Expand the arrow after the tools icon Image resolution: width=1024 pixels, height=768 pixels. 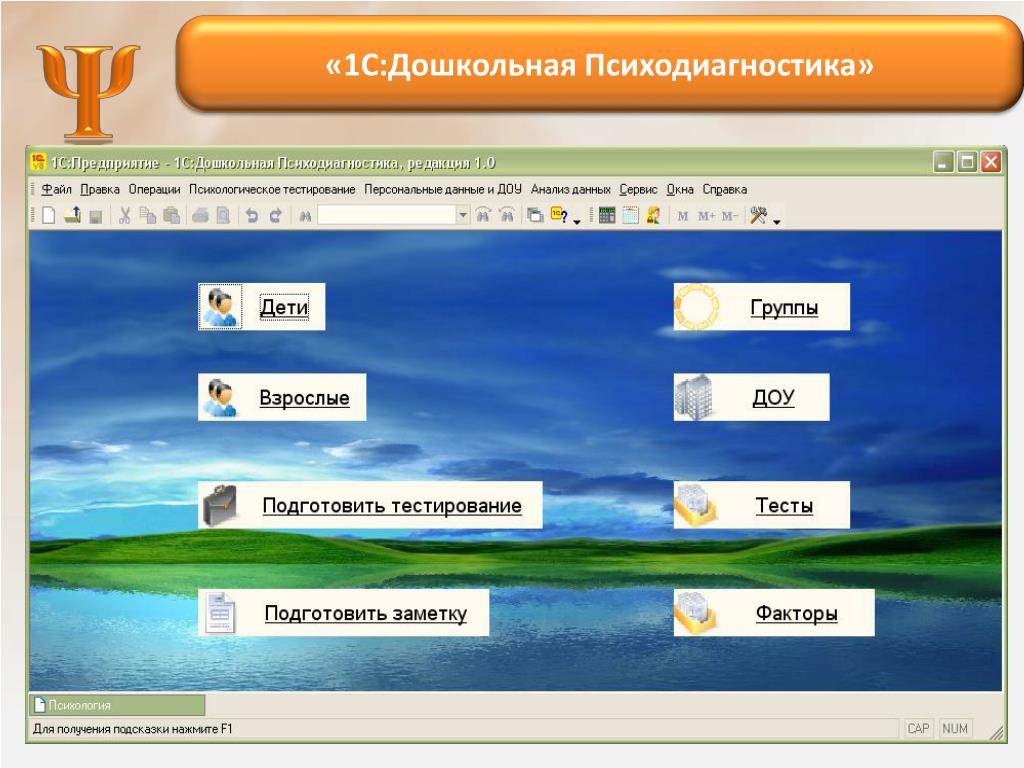[x=776, y=222]
